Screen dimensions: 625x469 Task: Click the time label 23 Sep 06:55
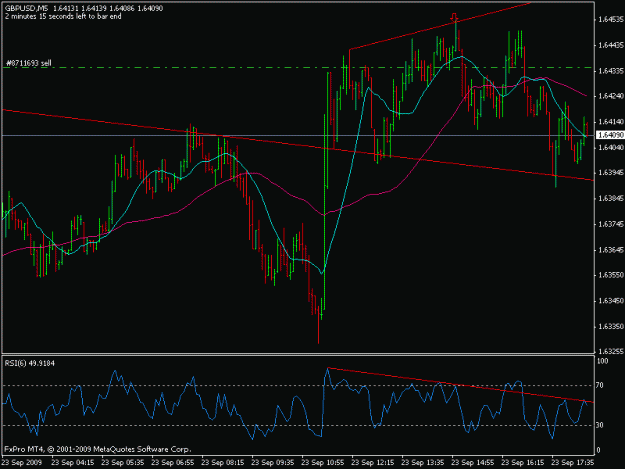(x=173, y=463)
